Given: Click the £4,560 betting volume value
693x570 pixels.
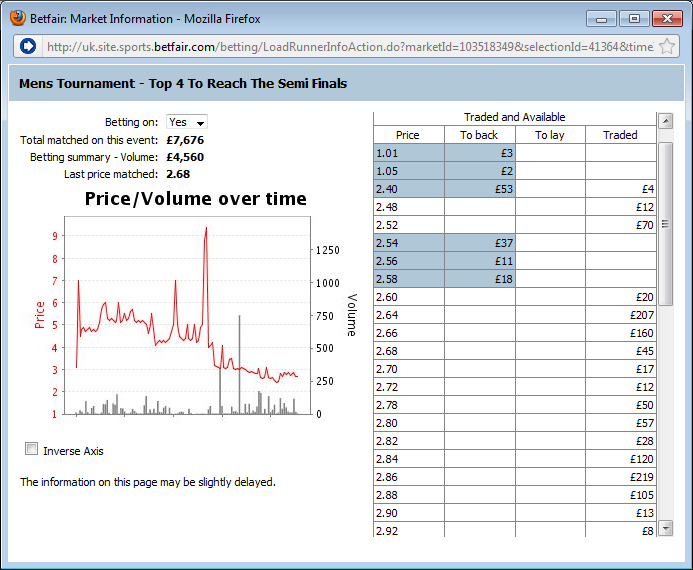Looking at the screenshot, I should coord(185,157).
